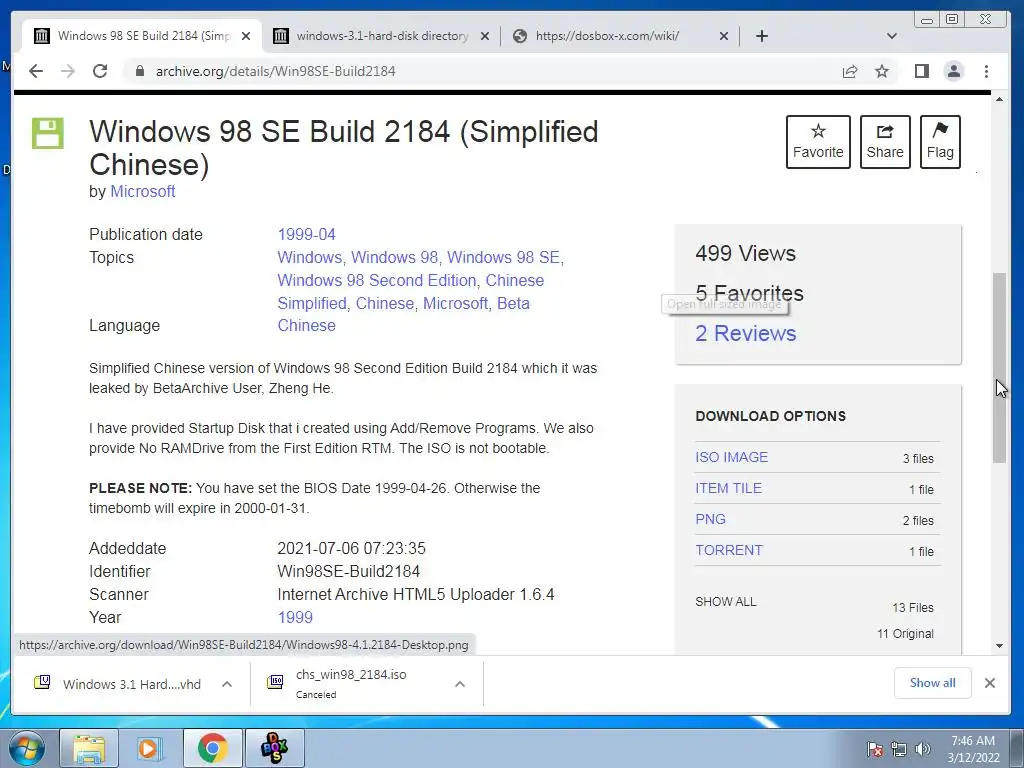Click the volume speaker tray icon
Image resolution: width=1024 pixels, height=768 pixels.
[923, 749]
